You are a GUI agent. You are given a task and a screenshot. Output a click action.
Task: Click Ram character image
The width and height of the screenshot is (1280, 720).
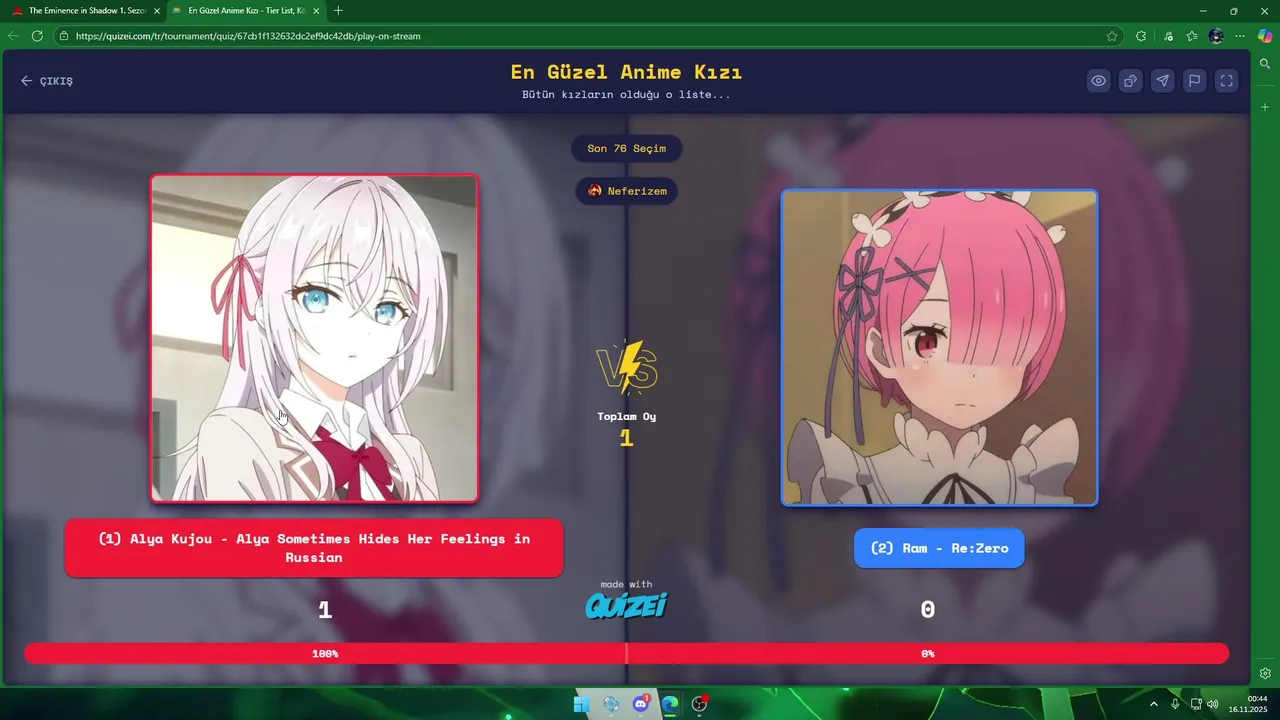coord(939,347)
